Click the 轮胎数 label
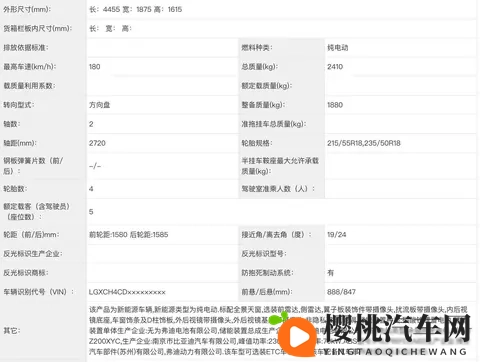Viewport: 480px width, 362px height. click(x=15, y=189)
